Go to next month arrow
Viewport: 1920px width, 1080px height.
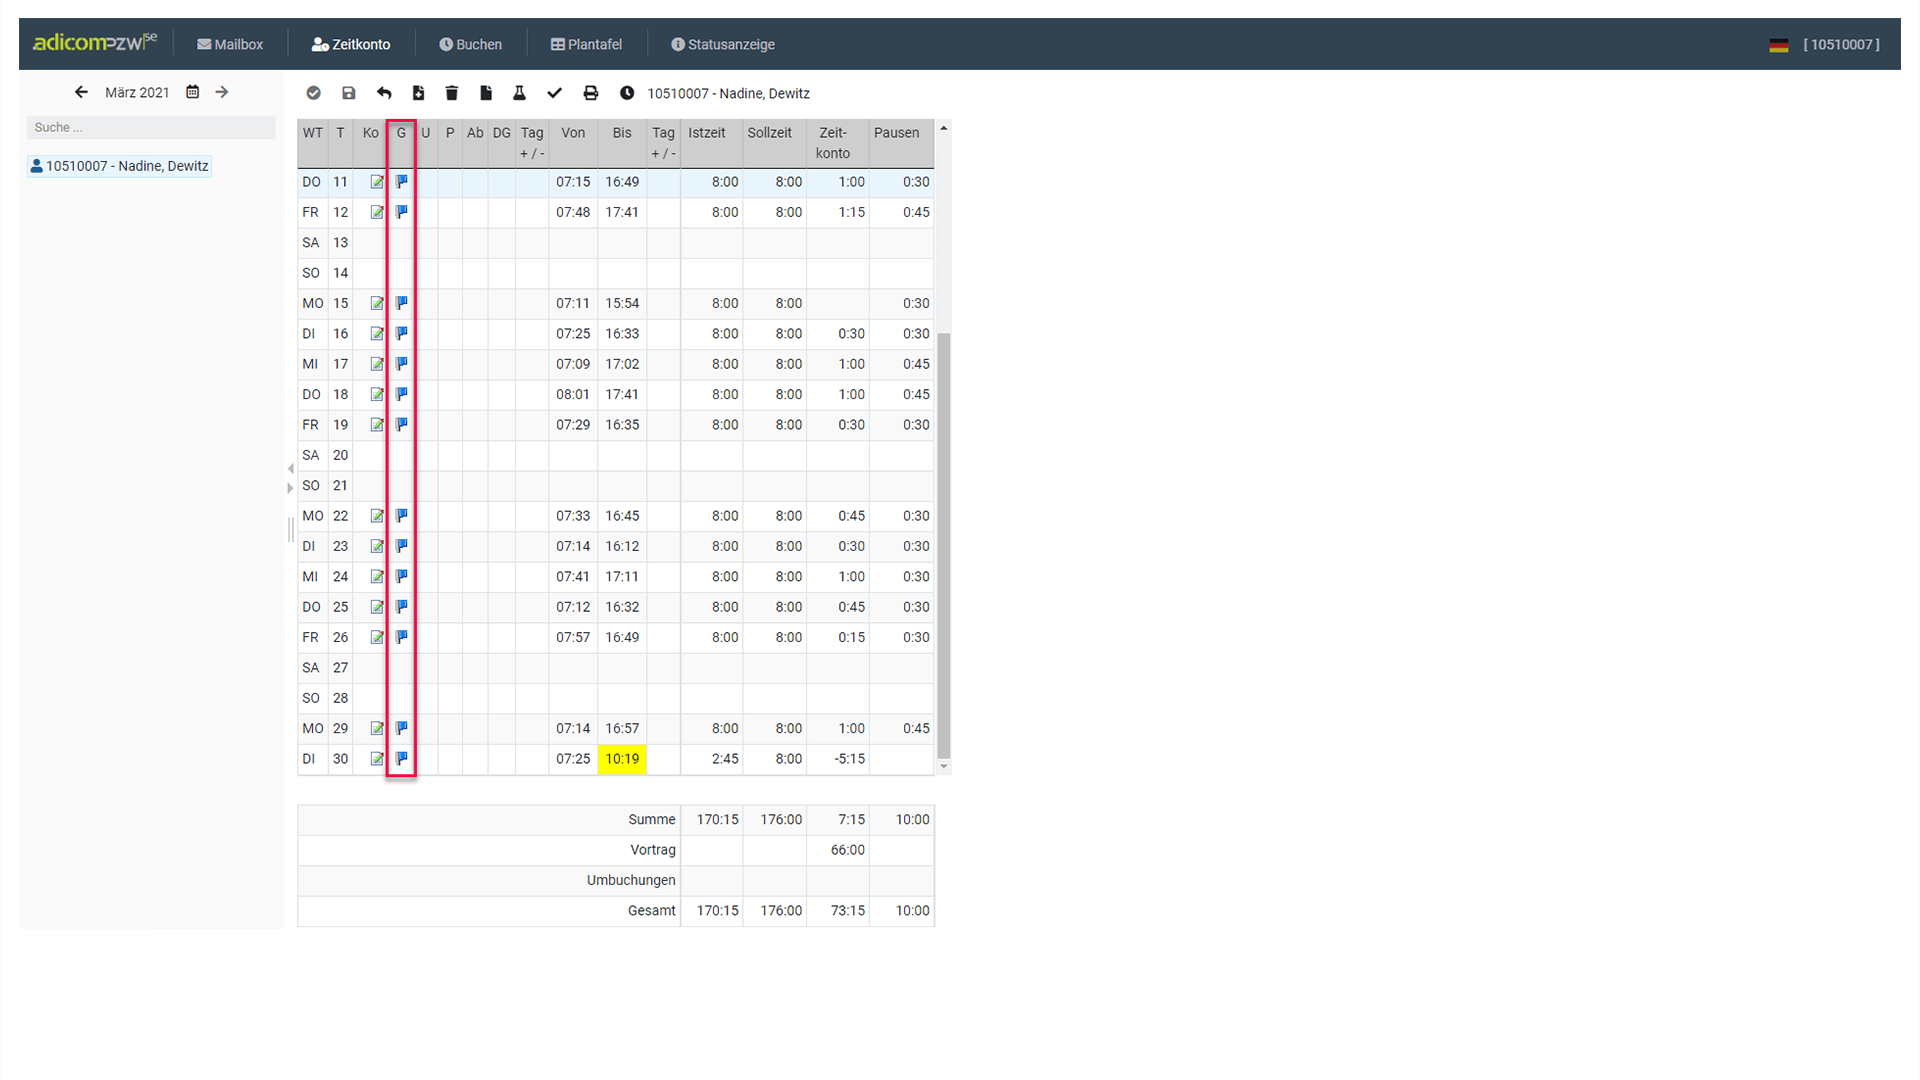tap(222, 92)
